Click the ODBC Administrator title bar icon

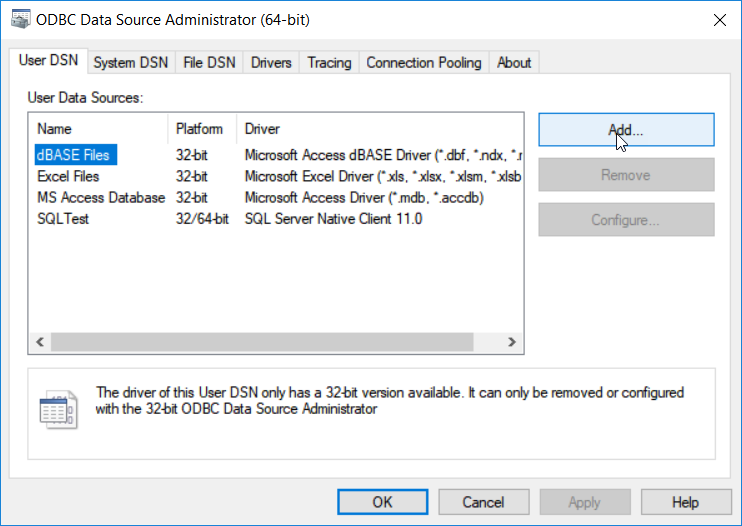point(17,18)
